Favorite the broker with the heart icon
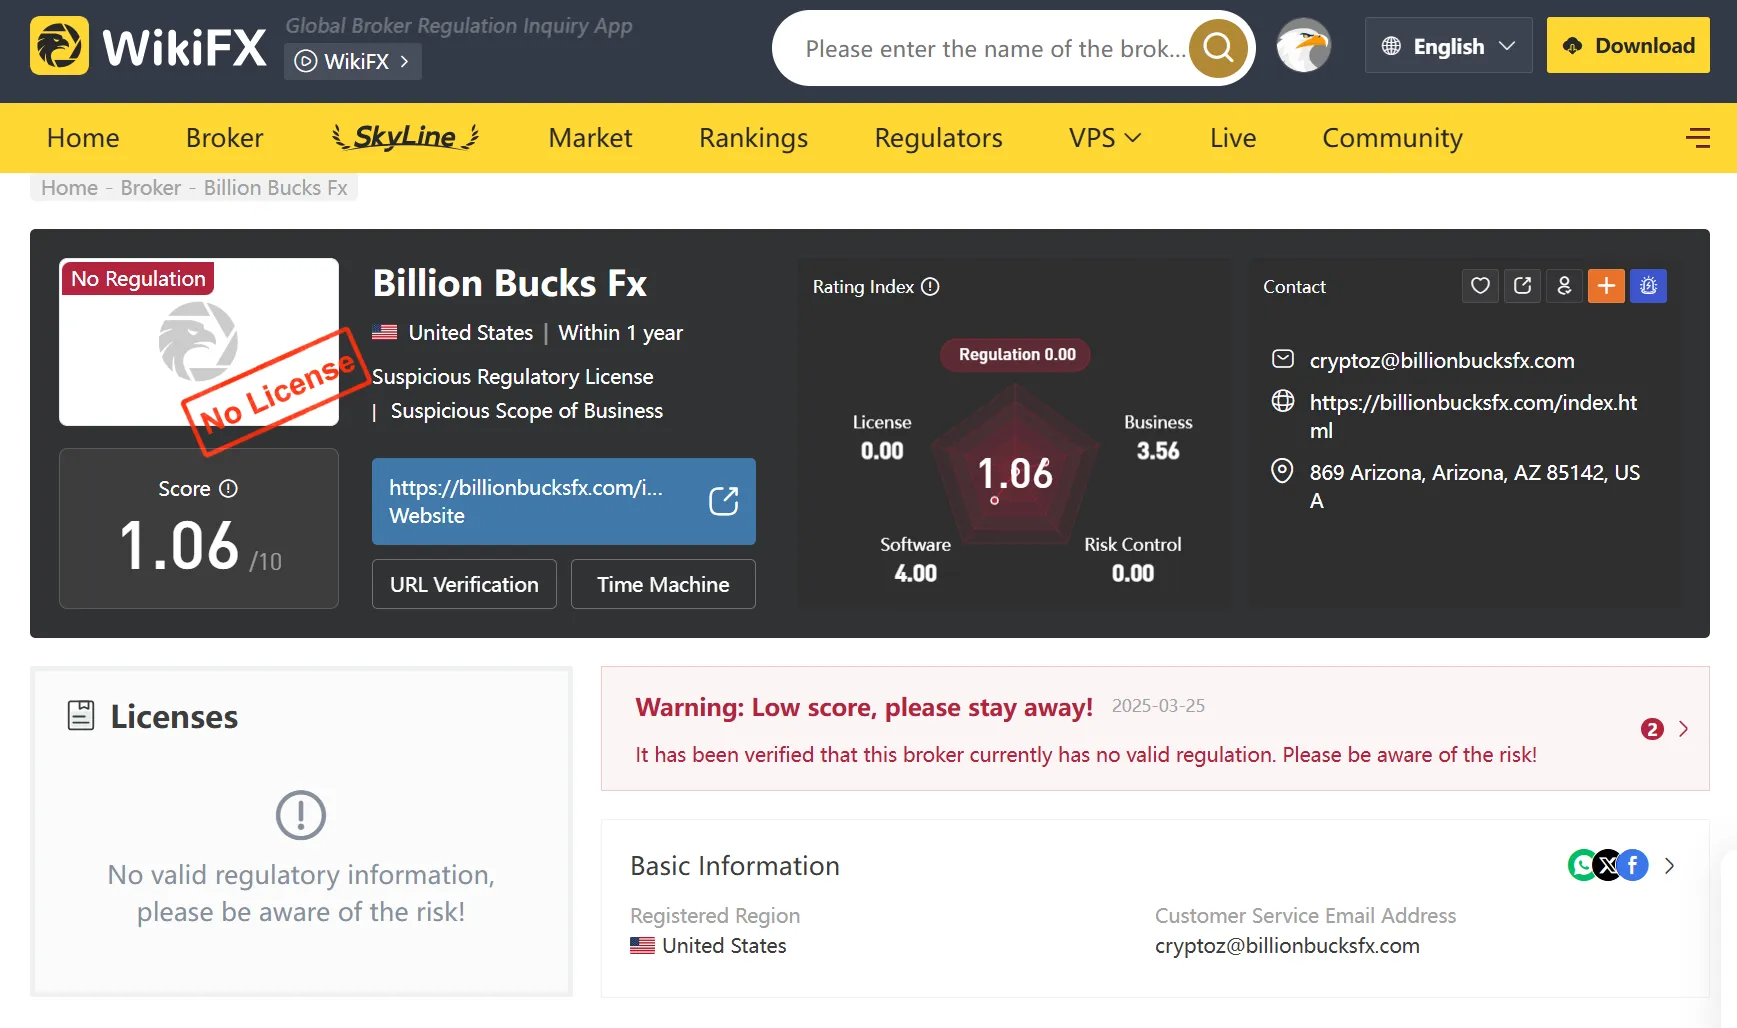 click(1480, 286)
